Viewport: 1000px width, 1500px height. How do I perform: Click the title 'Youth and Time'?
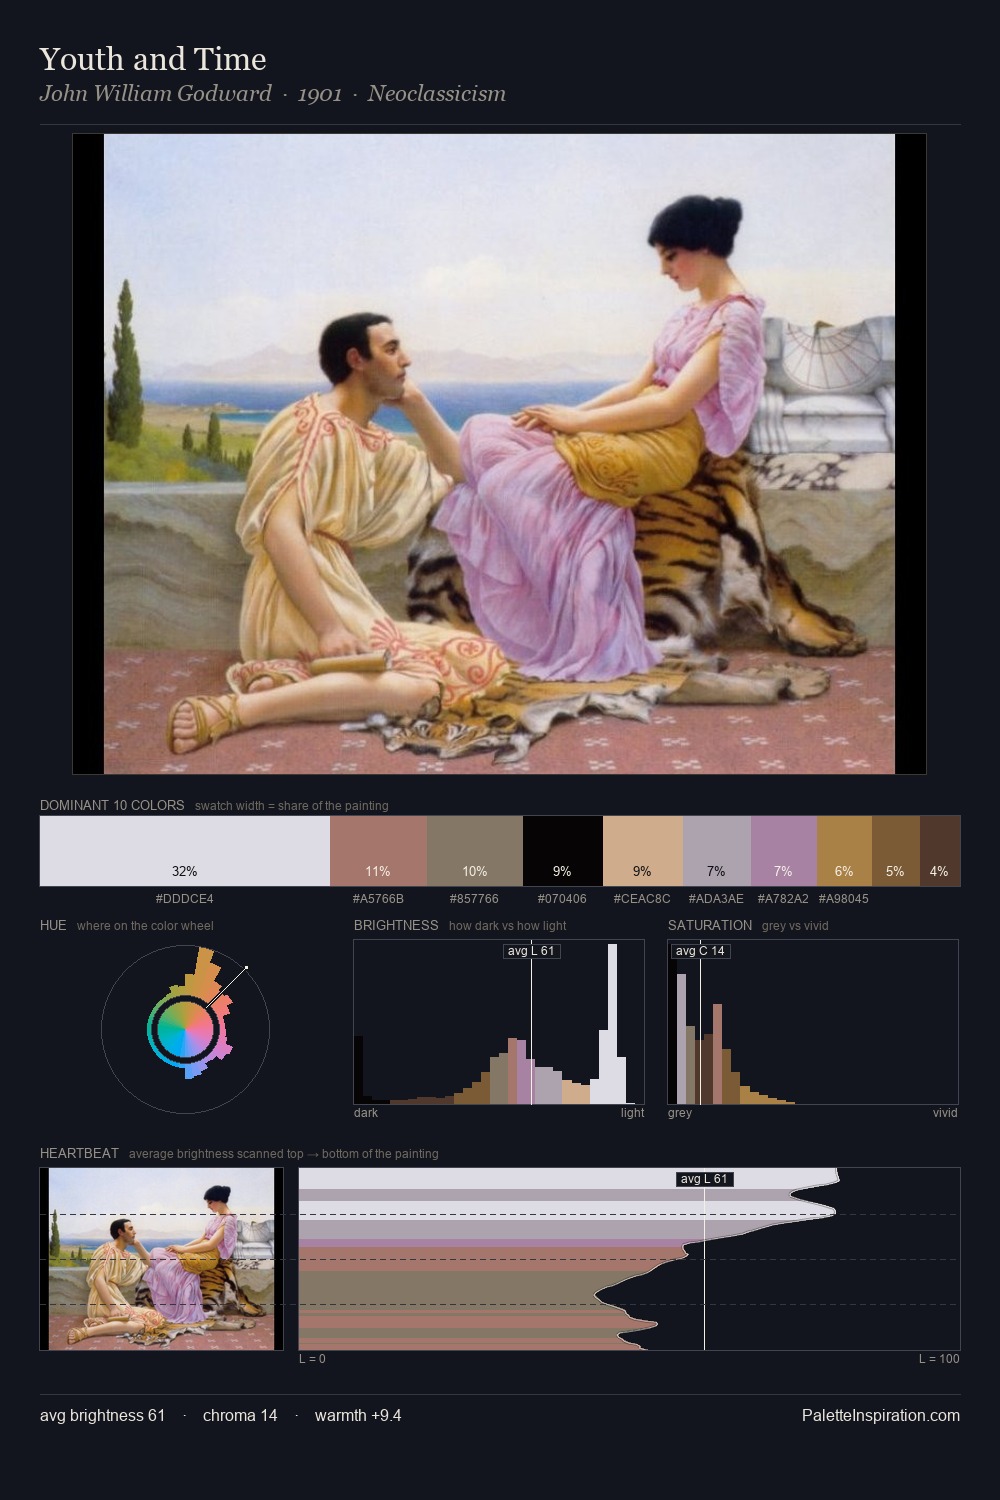pos(153,59)
